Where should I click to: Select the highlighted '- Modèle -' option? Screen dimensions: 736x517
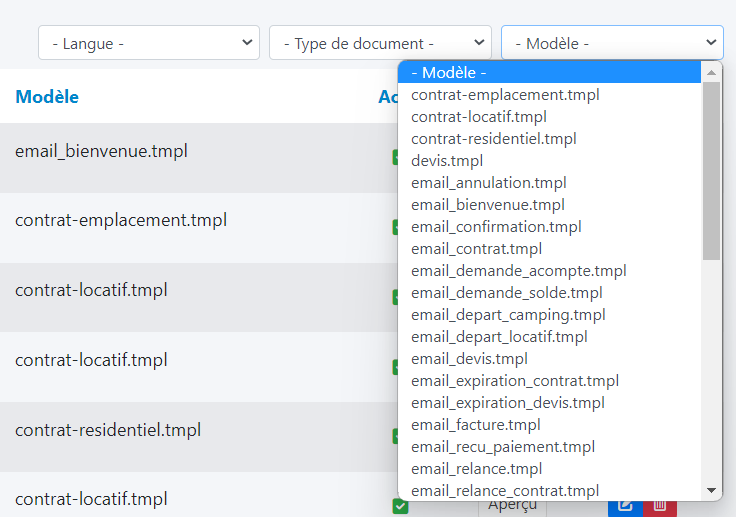(449, 73)
